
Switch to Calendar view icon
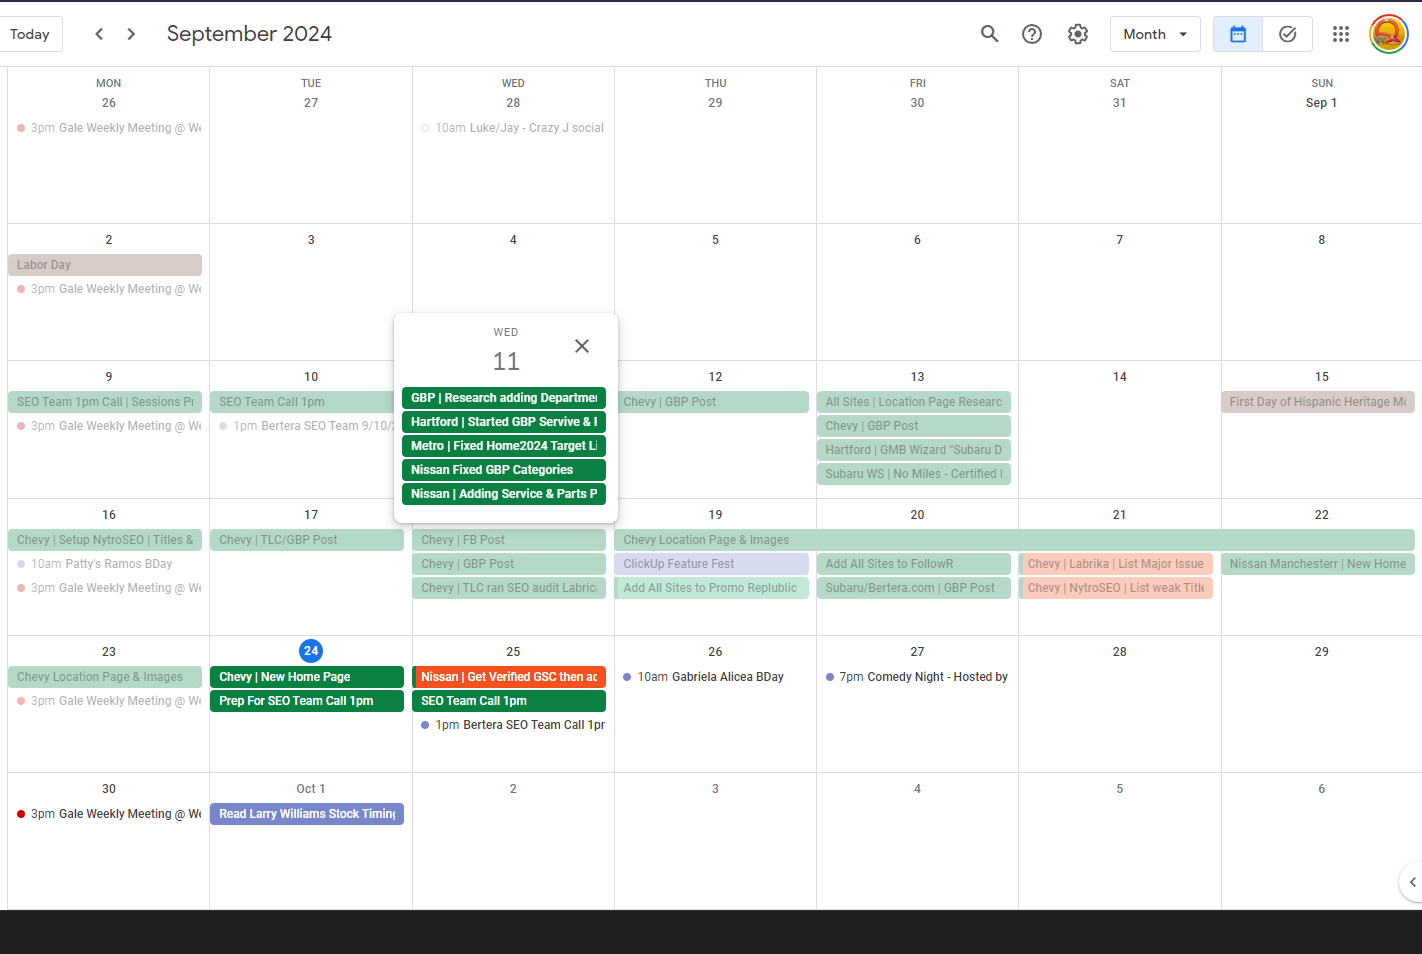(x=1238, y=34)
